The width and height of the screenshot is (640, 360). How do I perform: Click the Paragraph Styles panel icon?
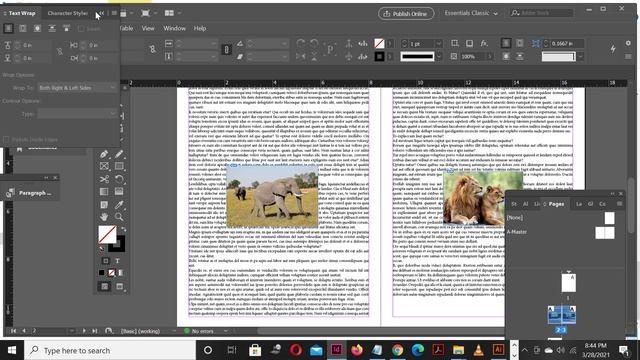10,193
